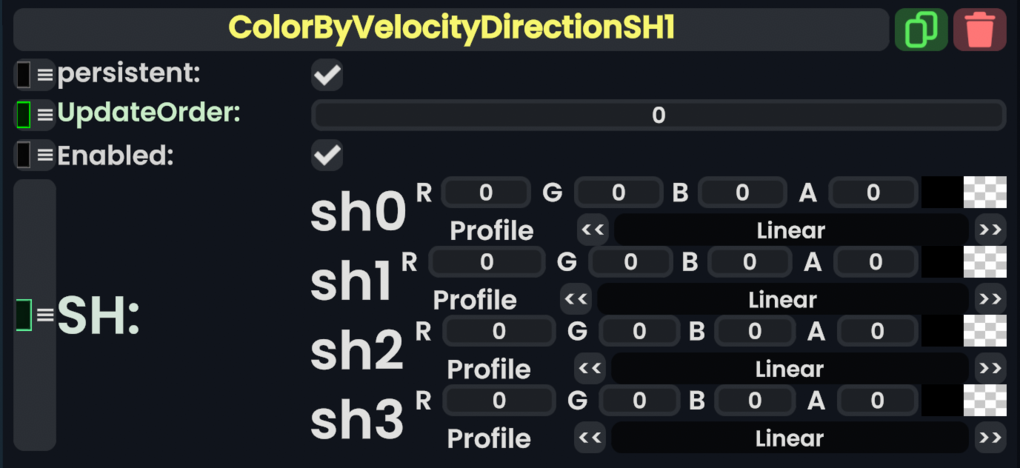This screenshot has height=468, width=1020.
Task: Click the green handle icon beside UpdateOrder
Action: [34, 115]
